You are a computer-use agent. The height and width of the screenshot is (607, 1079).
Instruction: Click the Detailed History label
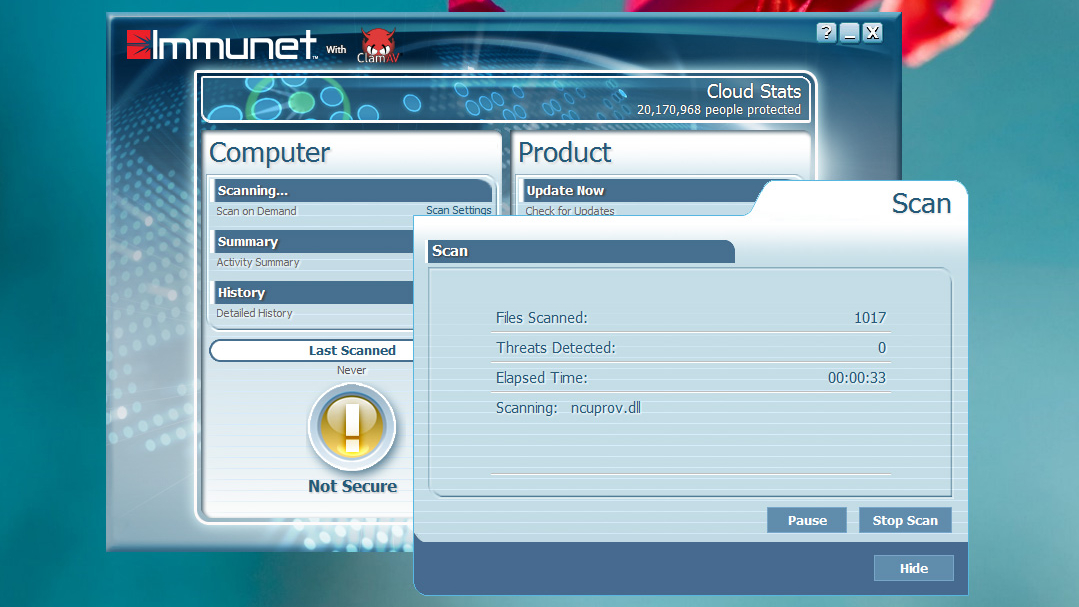pos(254,313)
